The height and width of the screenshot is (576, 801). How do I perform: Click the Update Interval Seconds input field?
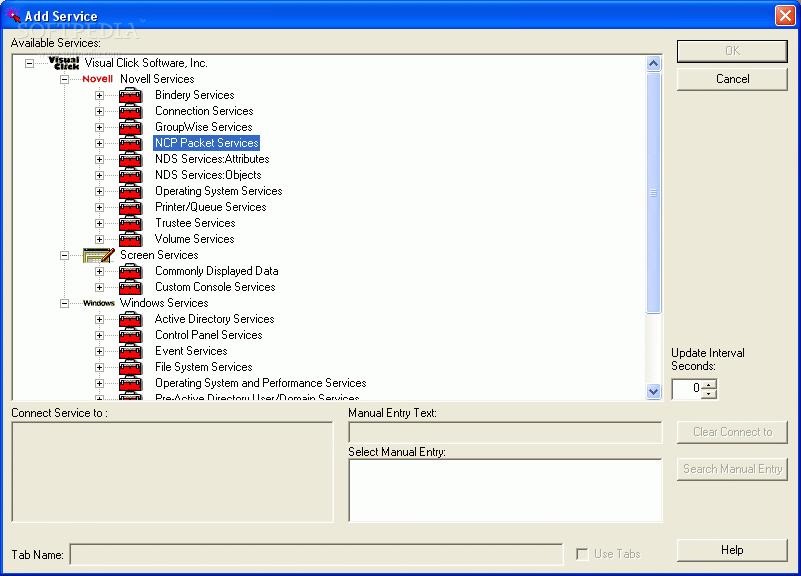[x=688, y=389]
